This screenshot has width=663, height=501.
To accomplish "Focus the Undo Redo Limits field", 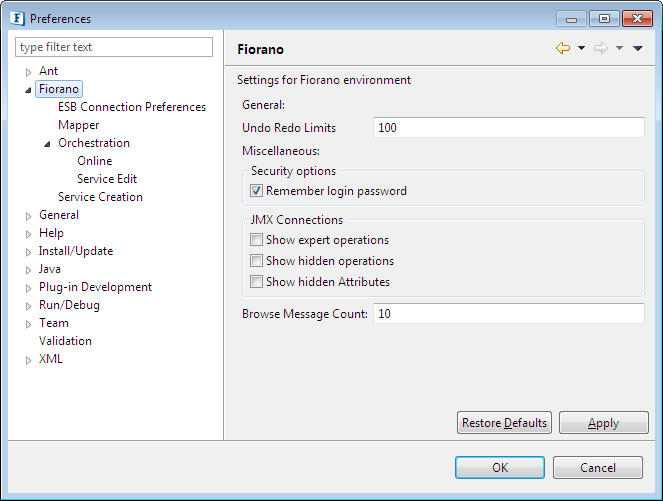I will 509,128.
